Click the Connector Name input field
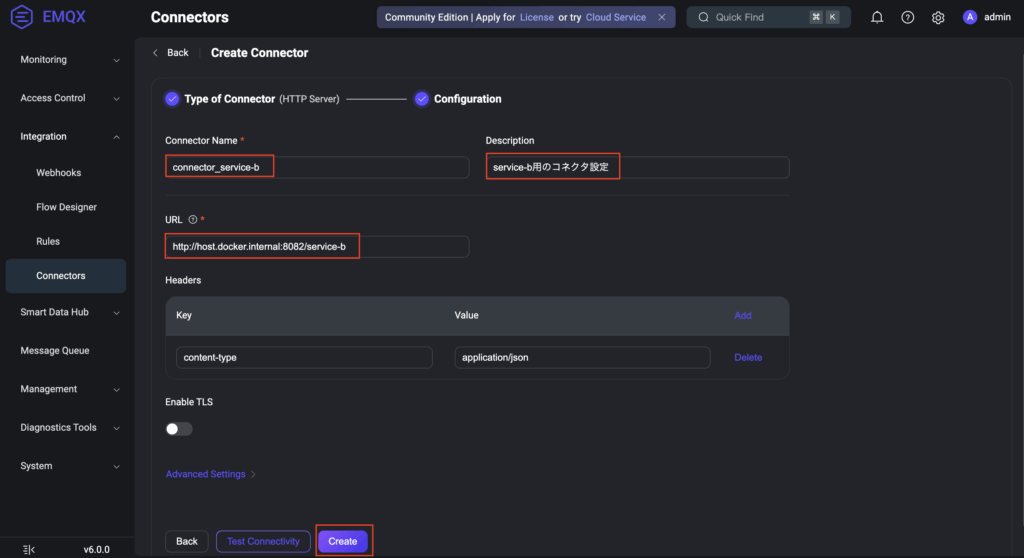Viewport: 1024px width, 558px height. pos(316,167)
